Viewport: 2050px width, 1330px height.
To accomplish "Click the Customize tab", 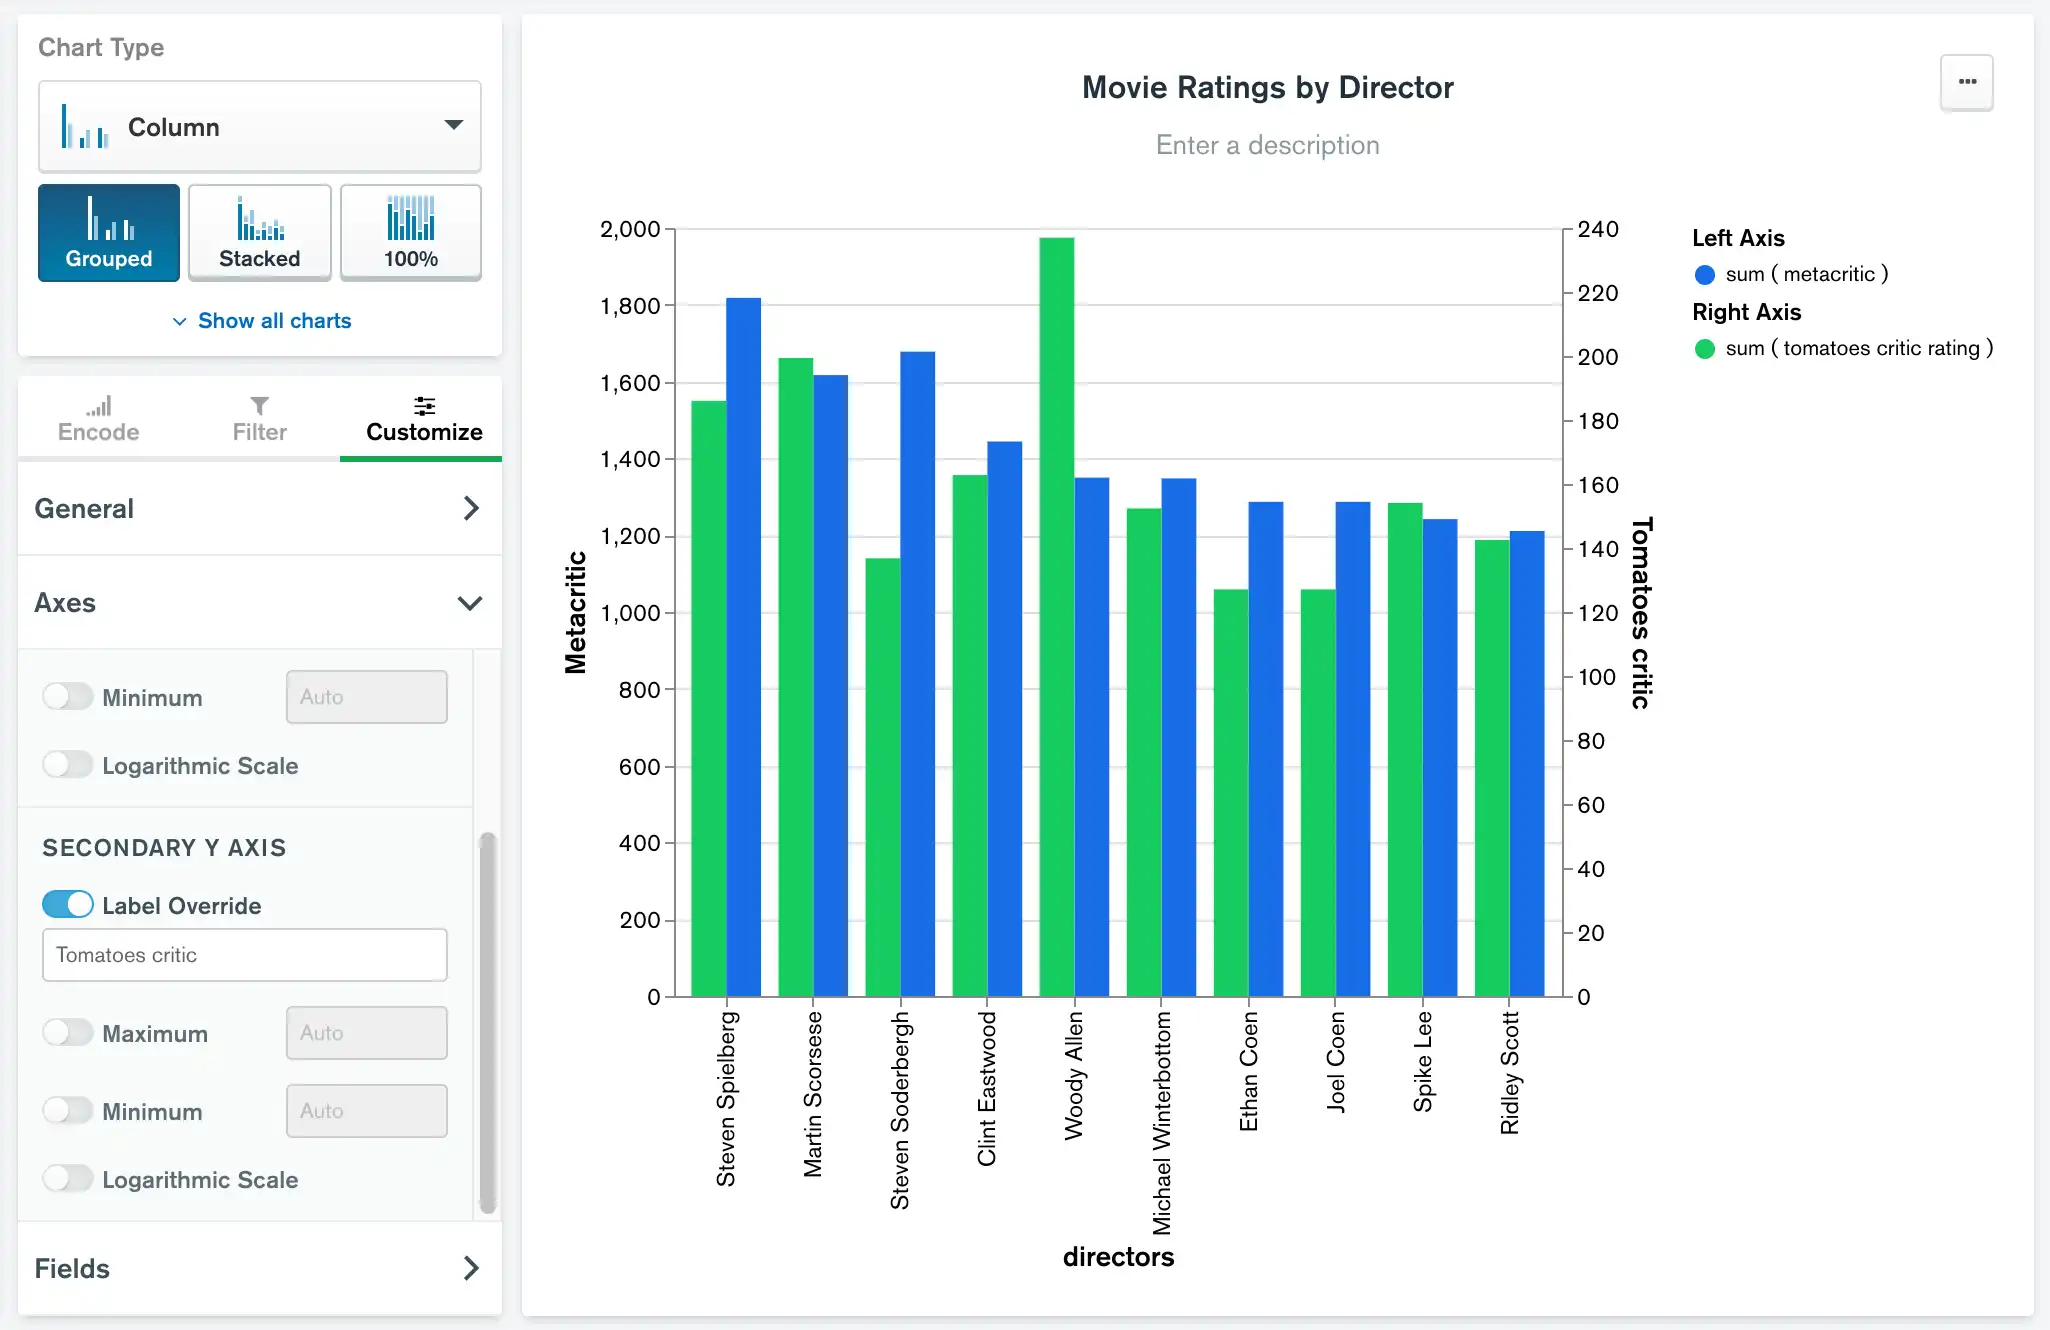I will pos(423,423).
